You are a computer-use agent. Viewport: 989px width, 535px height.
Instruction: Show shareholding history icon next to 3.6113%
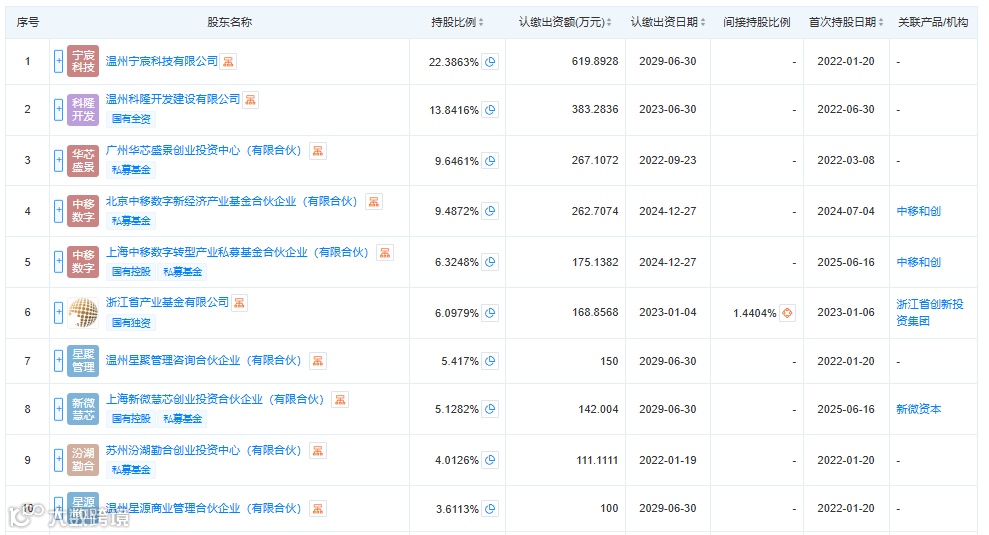coord(490,509)
